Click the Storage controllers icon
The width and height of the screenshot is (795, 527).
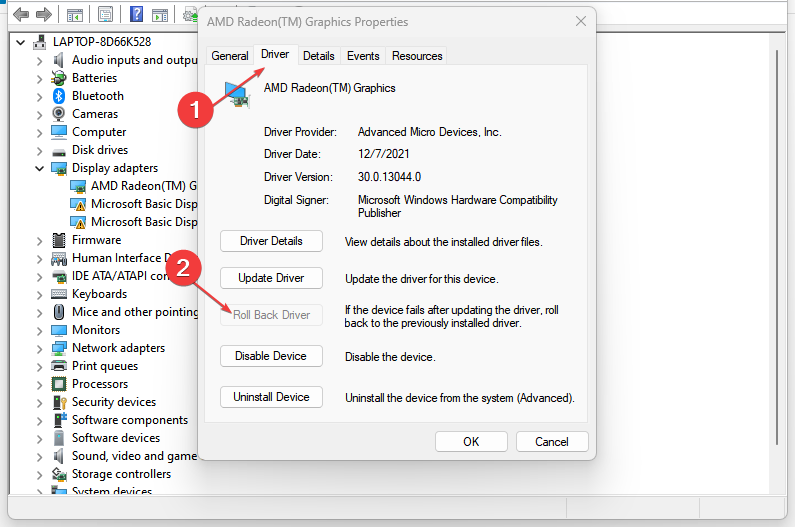coord(59,474)
